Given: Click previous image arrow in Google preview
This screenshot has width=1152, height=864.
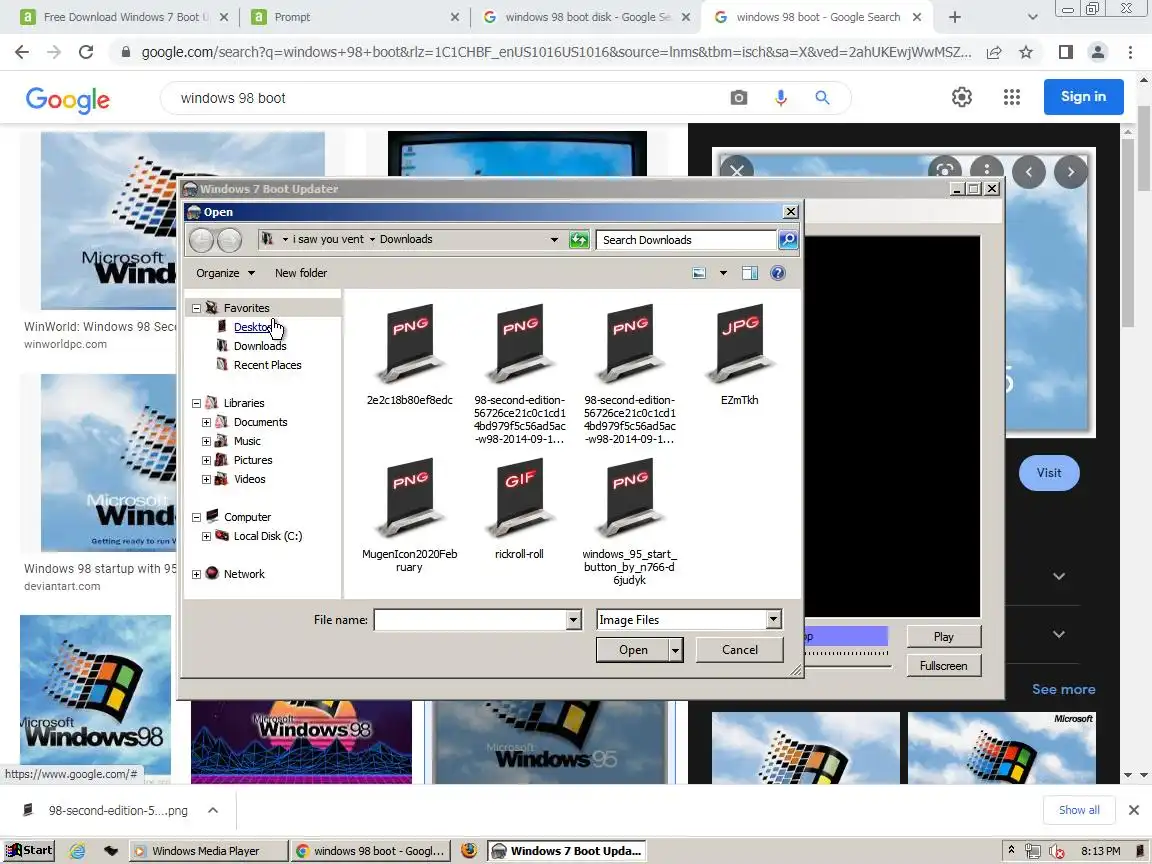Looking at the screenshot, I should [x=1029, y=172].
